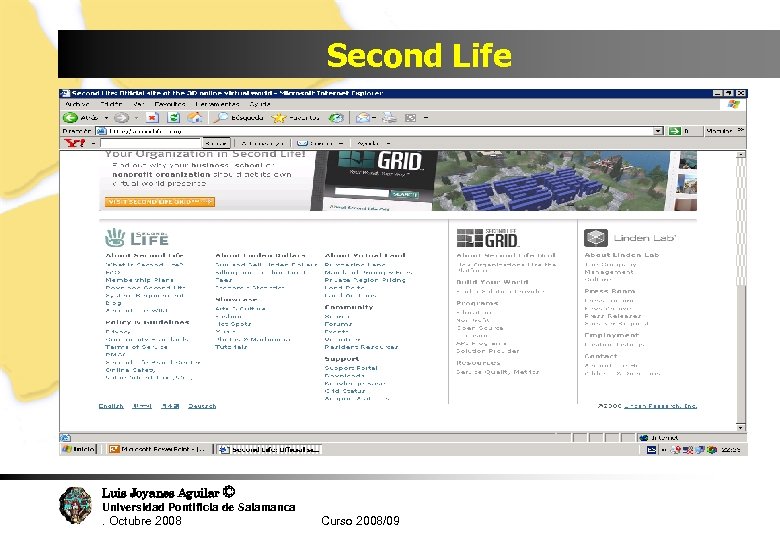Open the Edición menu
The width and height of the screenshot is (780, 540).
tap(111, 104)
